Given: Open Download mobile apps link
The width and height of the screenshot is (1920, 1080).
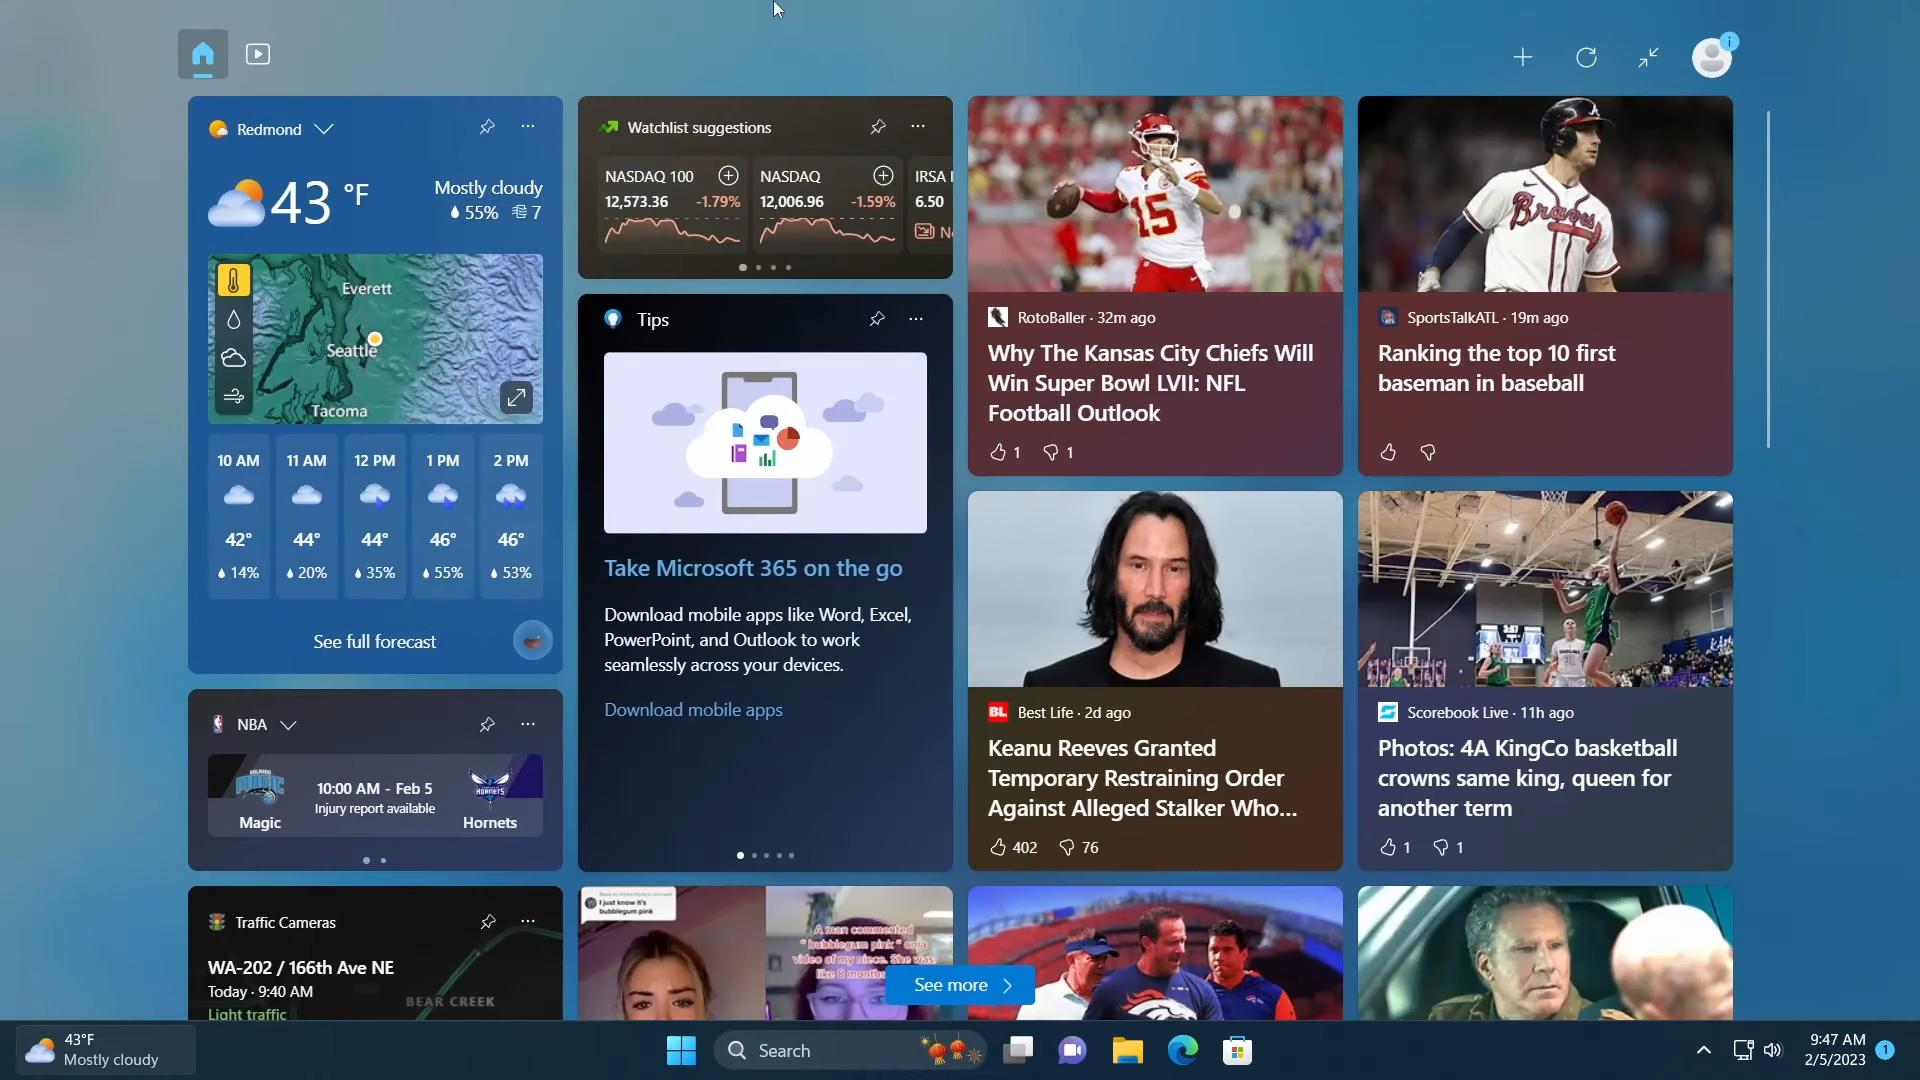Looking at the screenshot, I should click(x=694, y=708).
